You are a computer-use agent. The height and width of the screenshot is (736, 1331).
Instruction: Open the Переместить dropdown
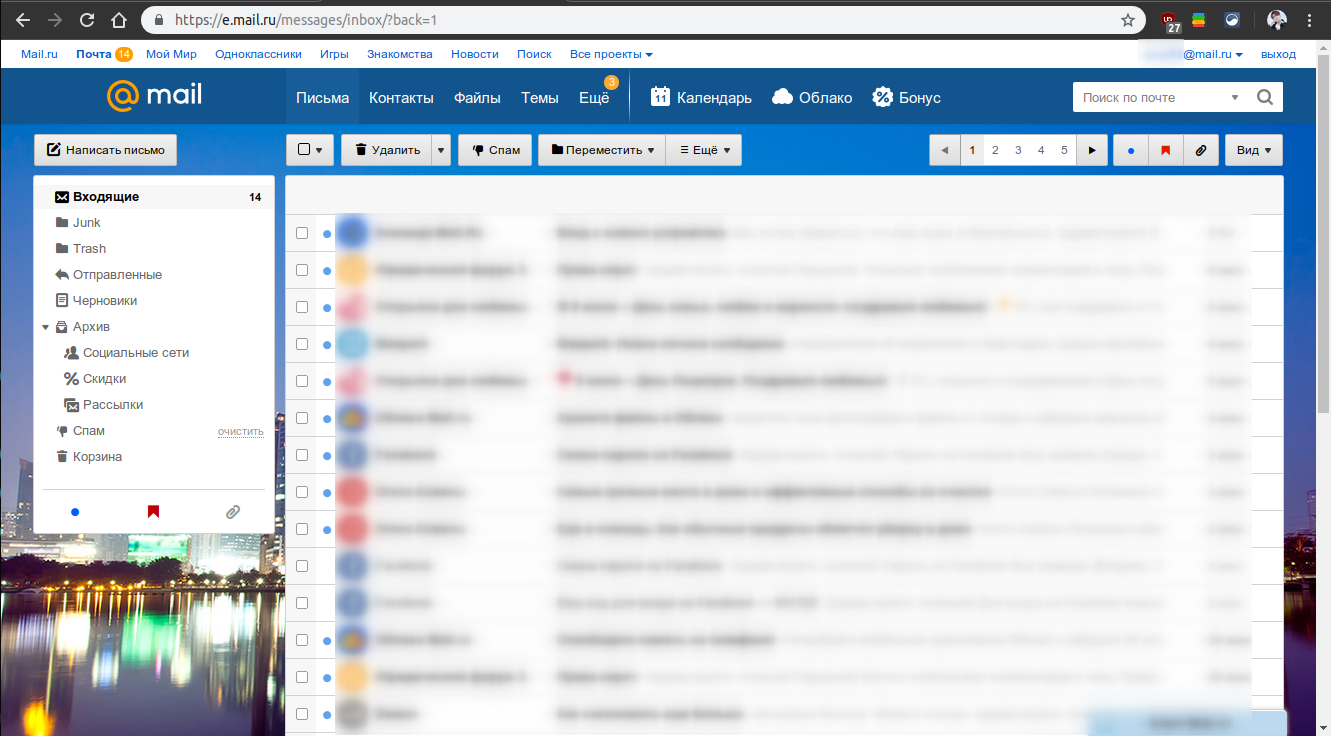click(x=602, y=150)
